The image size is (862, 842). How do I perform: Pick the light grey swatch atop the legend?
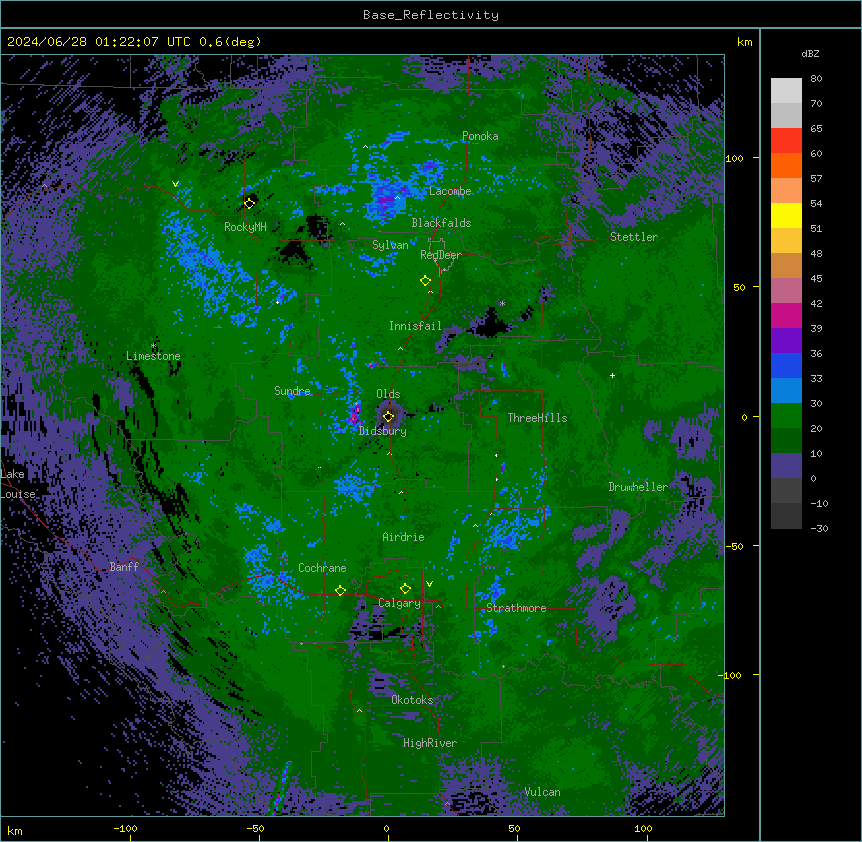pyautogui.click(x=786, y=91)
